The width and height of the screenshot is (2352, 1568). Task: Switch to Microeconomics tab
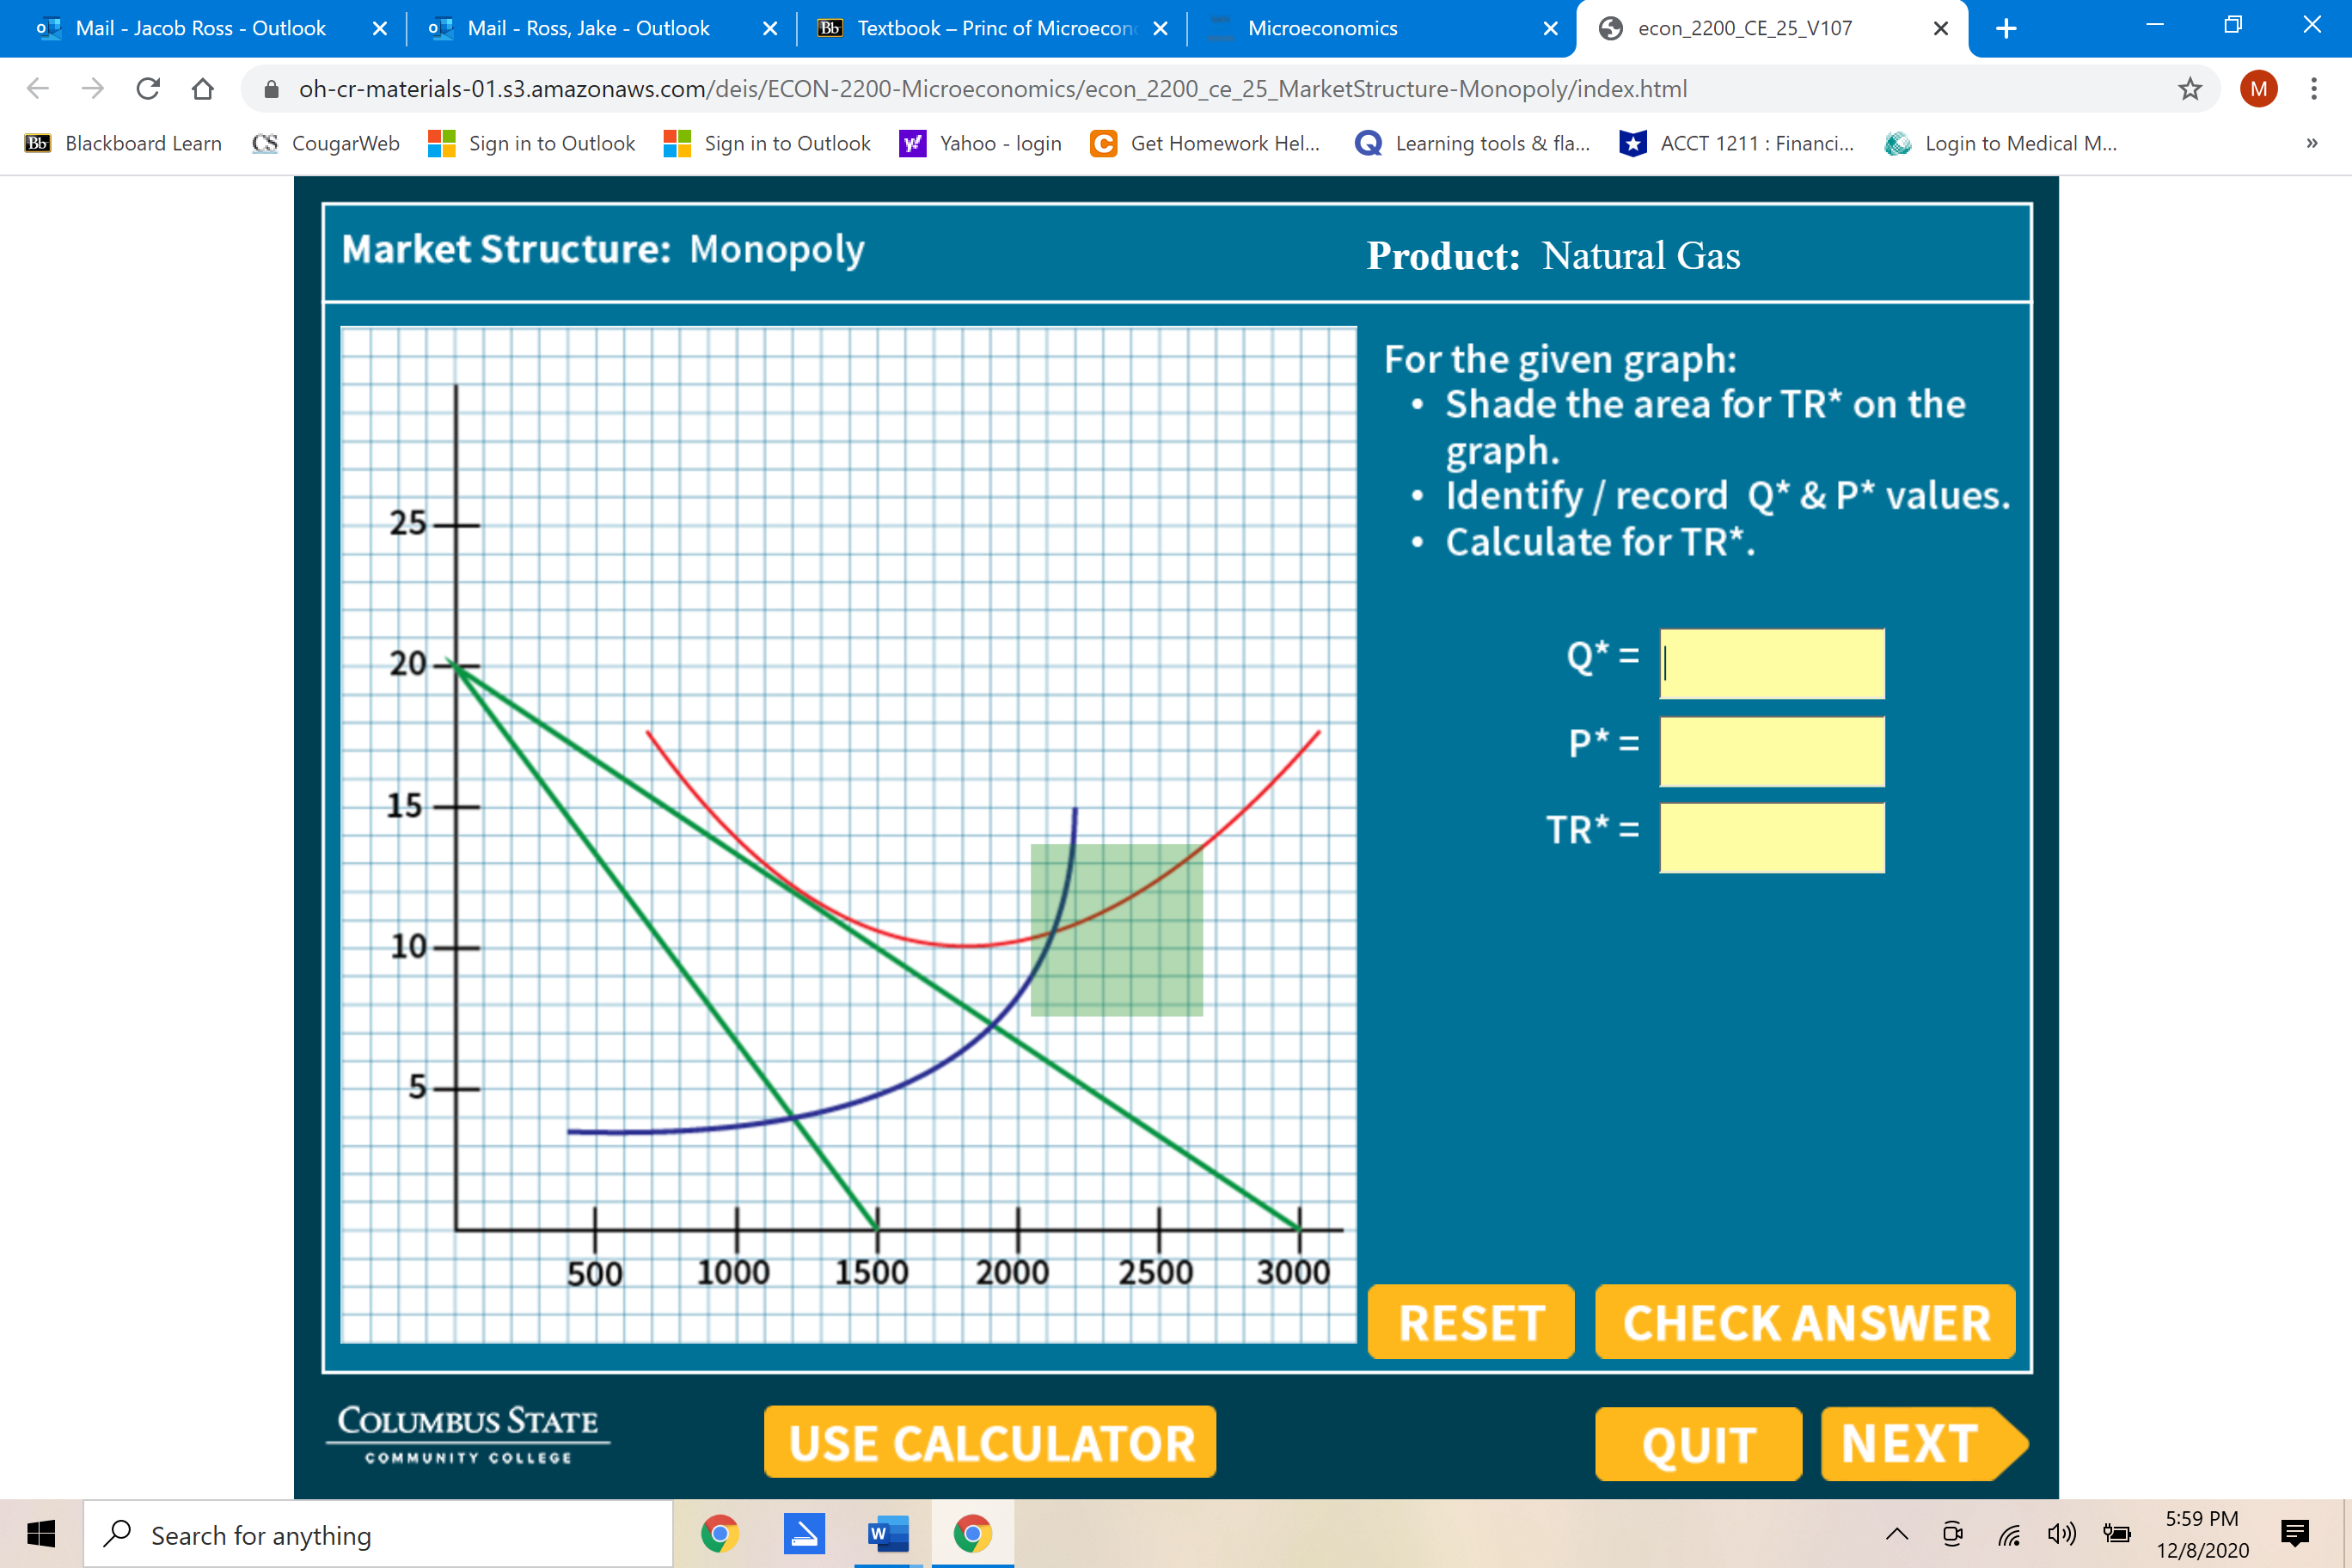click(x=1322, y=28)
